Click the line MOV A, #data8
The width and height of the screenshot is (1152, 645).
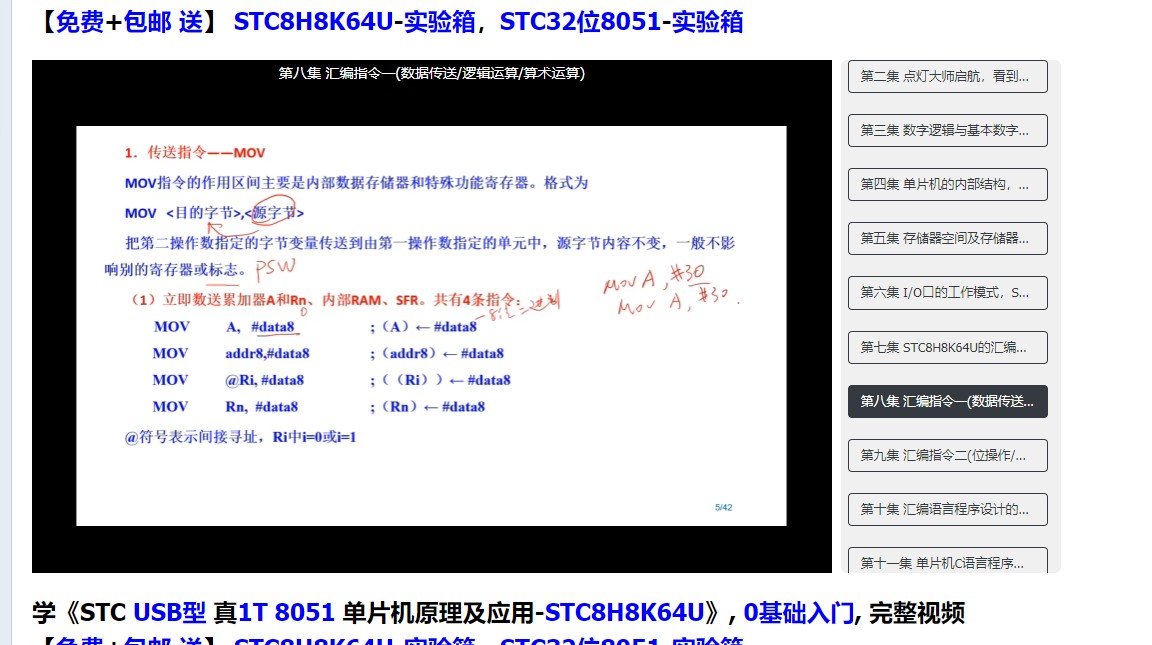point(315,327)
